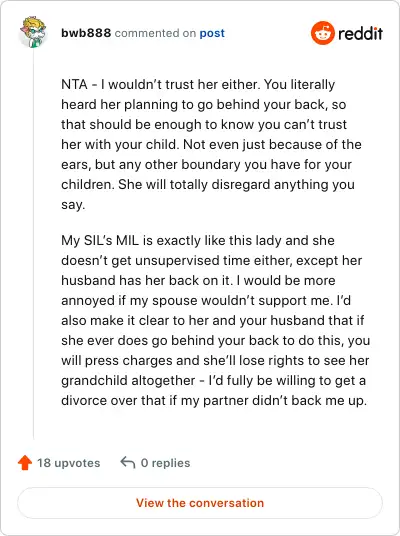The width and height of the screenshot is (400, 536).
Task: Open the bwb888 username profile link
Action: (x=86, y=33)
